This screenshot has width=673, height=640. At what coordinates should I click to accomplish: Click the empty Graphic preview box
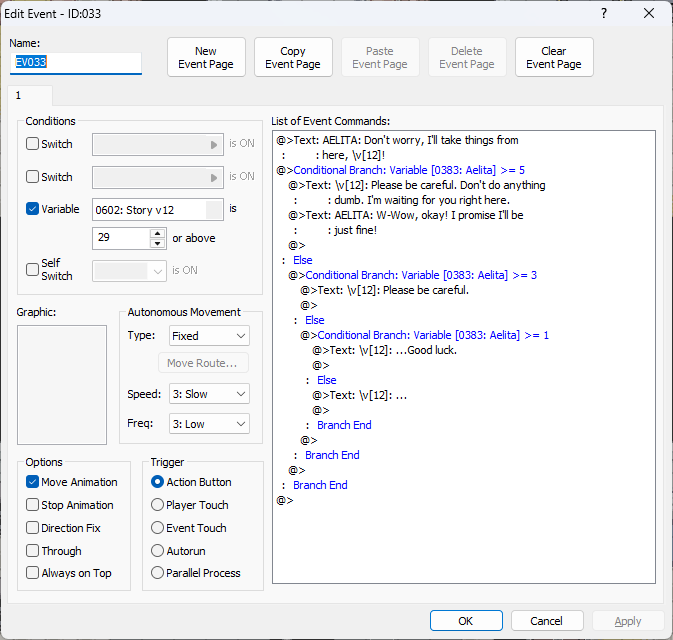point(62,385)
